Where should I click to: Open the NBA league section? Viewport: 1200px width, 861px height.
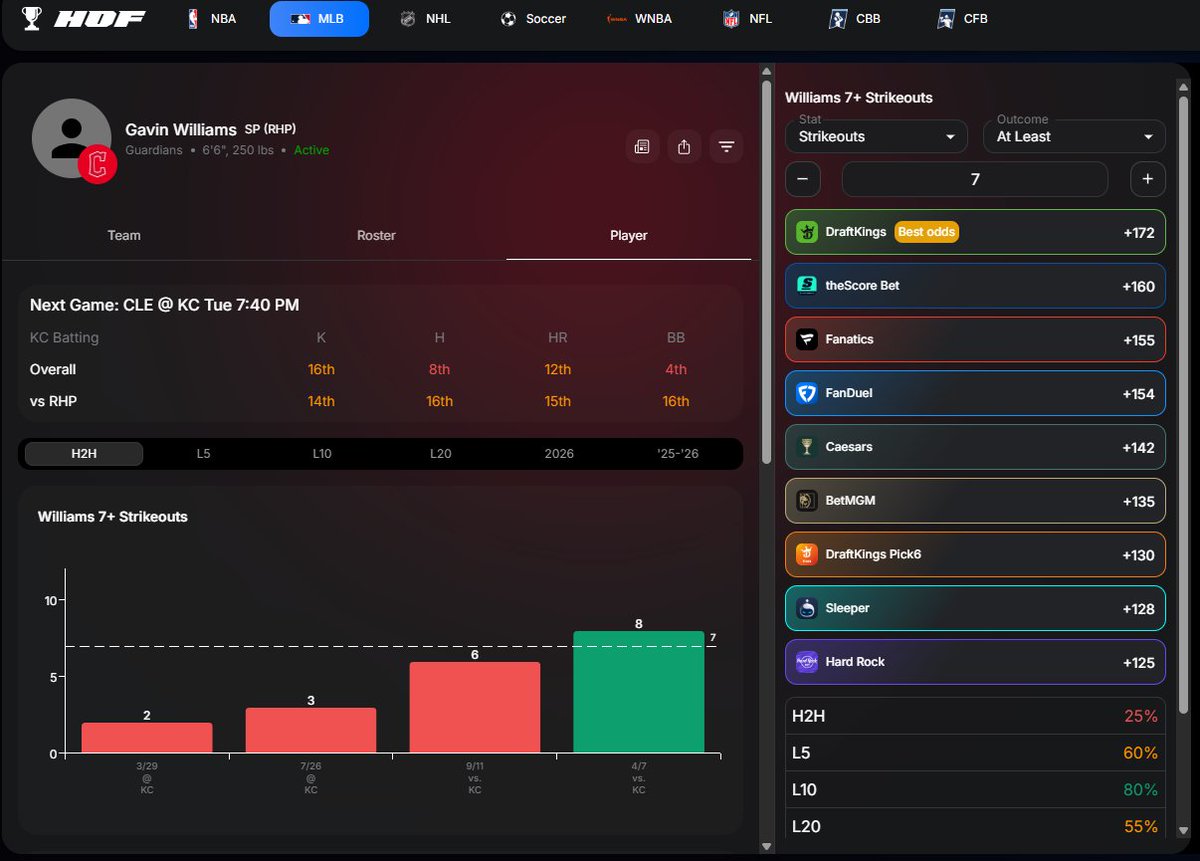[212, 19]
